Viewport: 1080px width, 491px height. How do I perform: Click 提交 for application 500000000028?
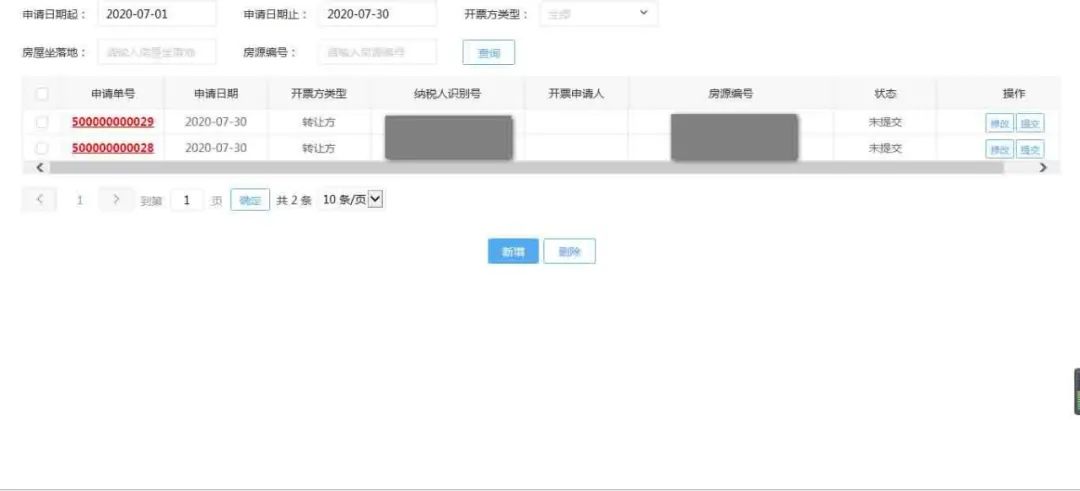pyautogui.click(x=1030, y=149)
